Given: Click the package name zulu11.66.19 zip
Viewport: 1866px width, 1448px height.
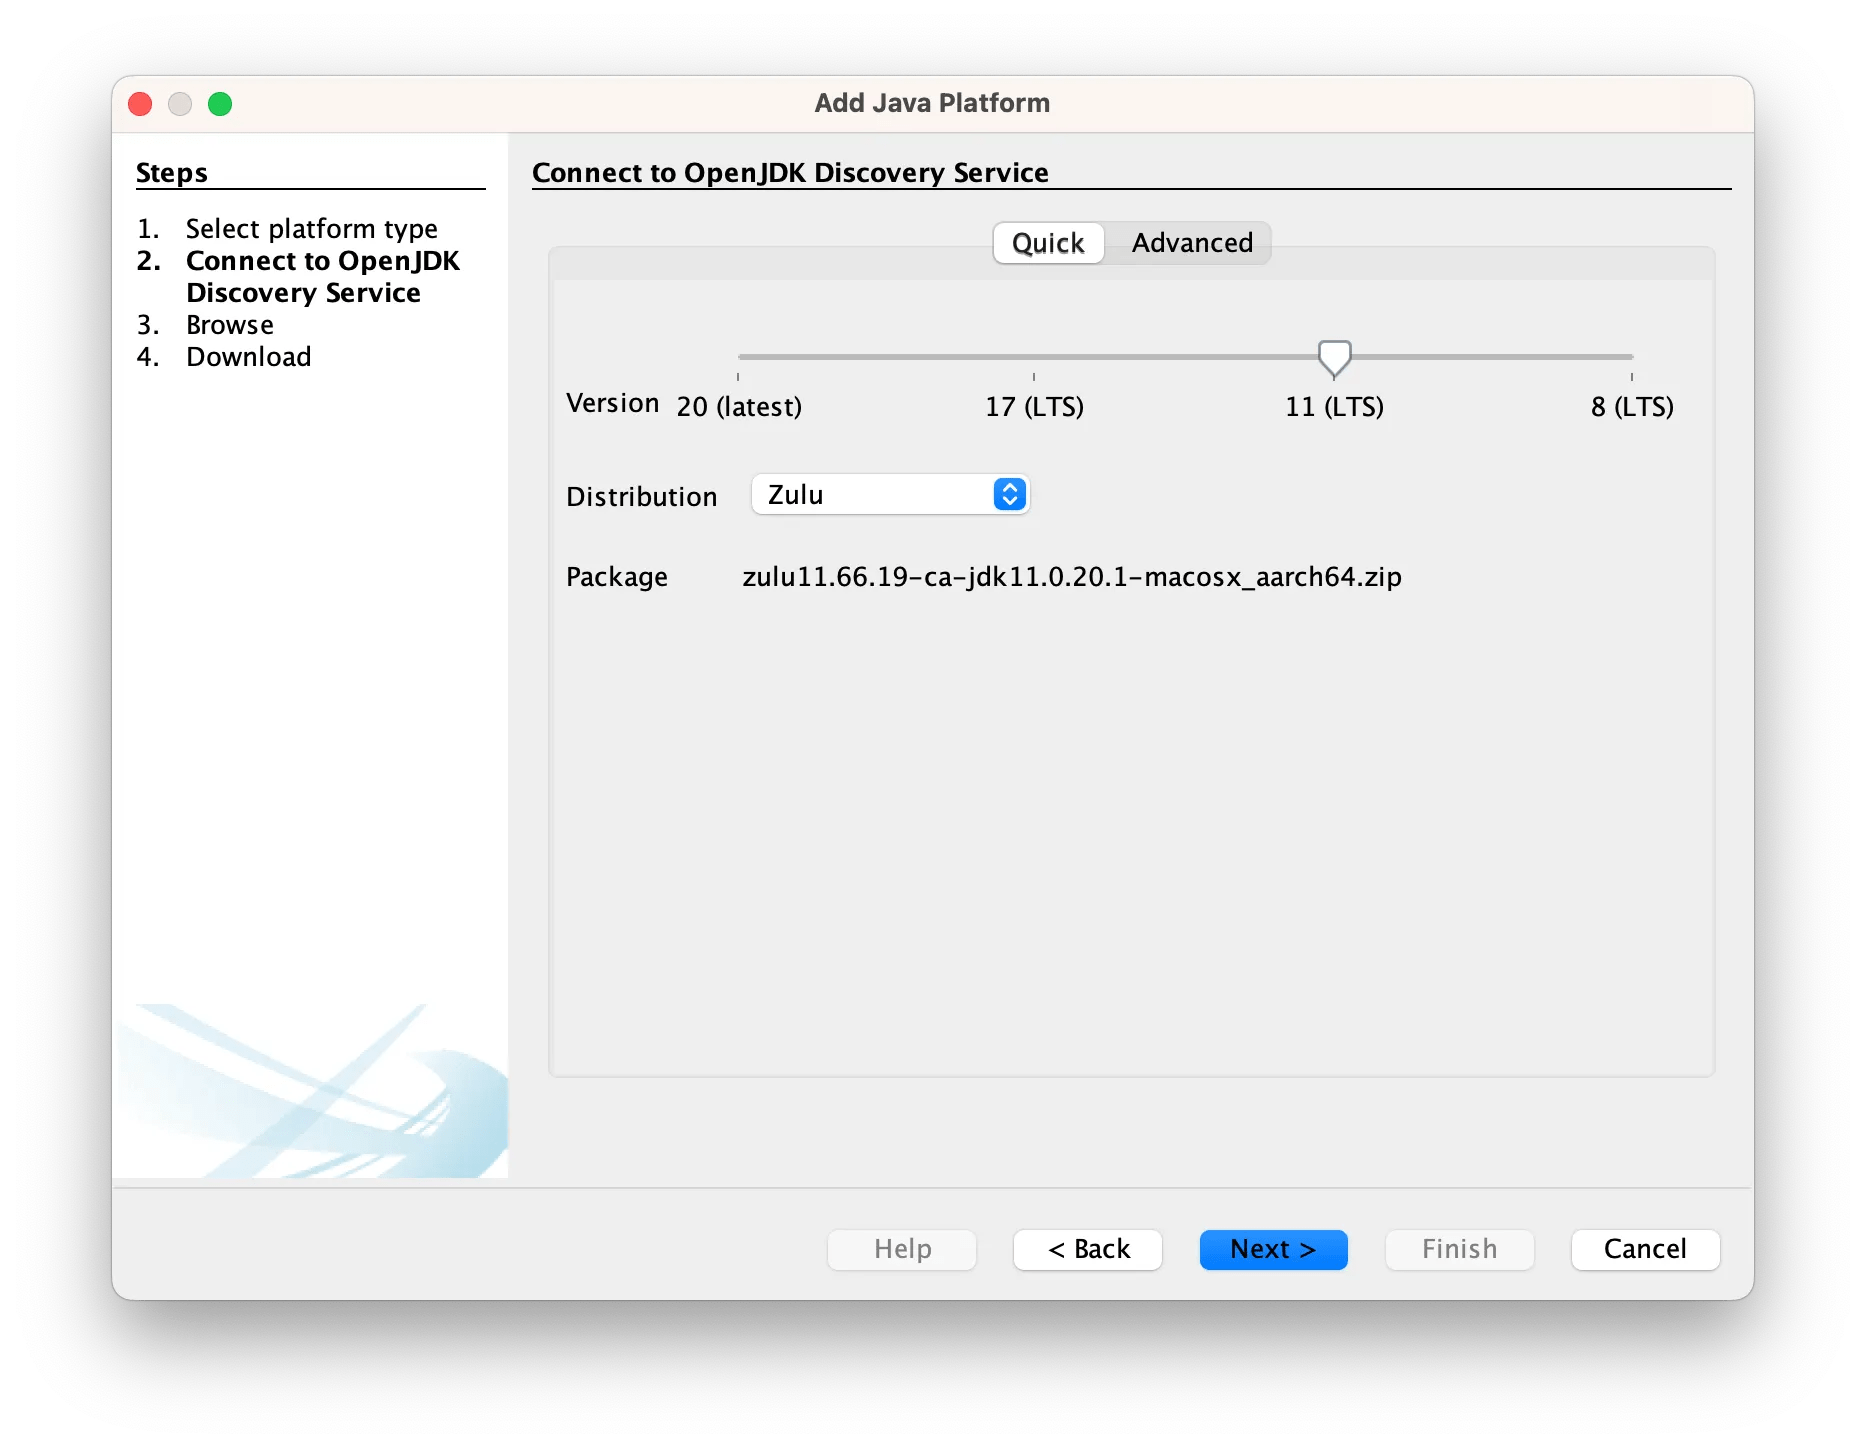Looking at the screenshot, I should pyautogui.click(x=1072, y=576).
